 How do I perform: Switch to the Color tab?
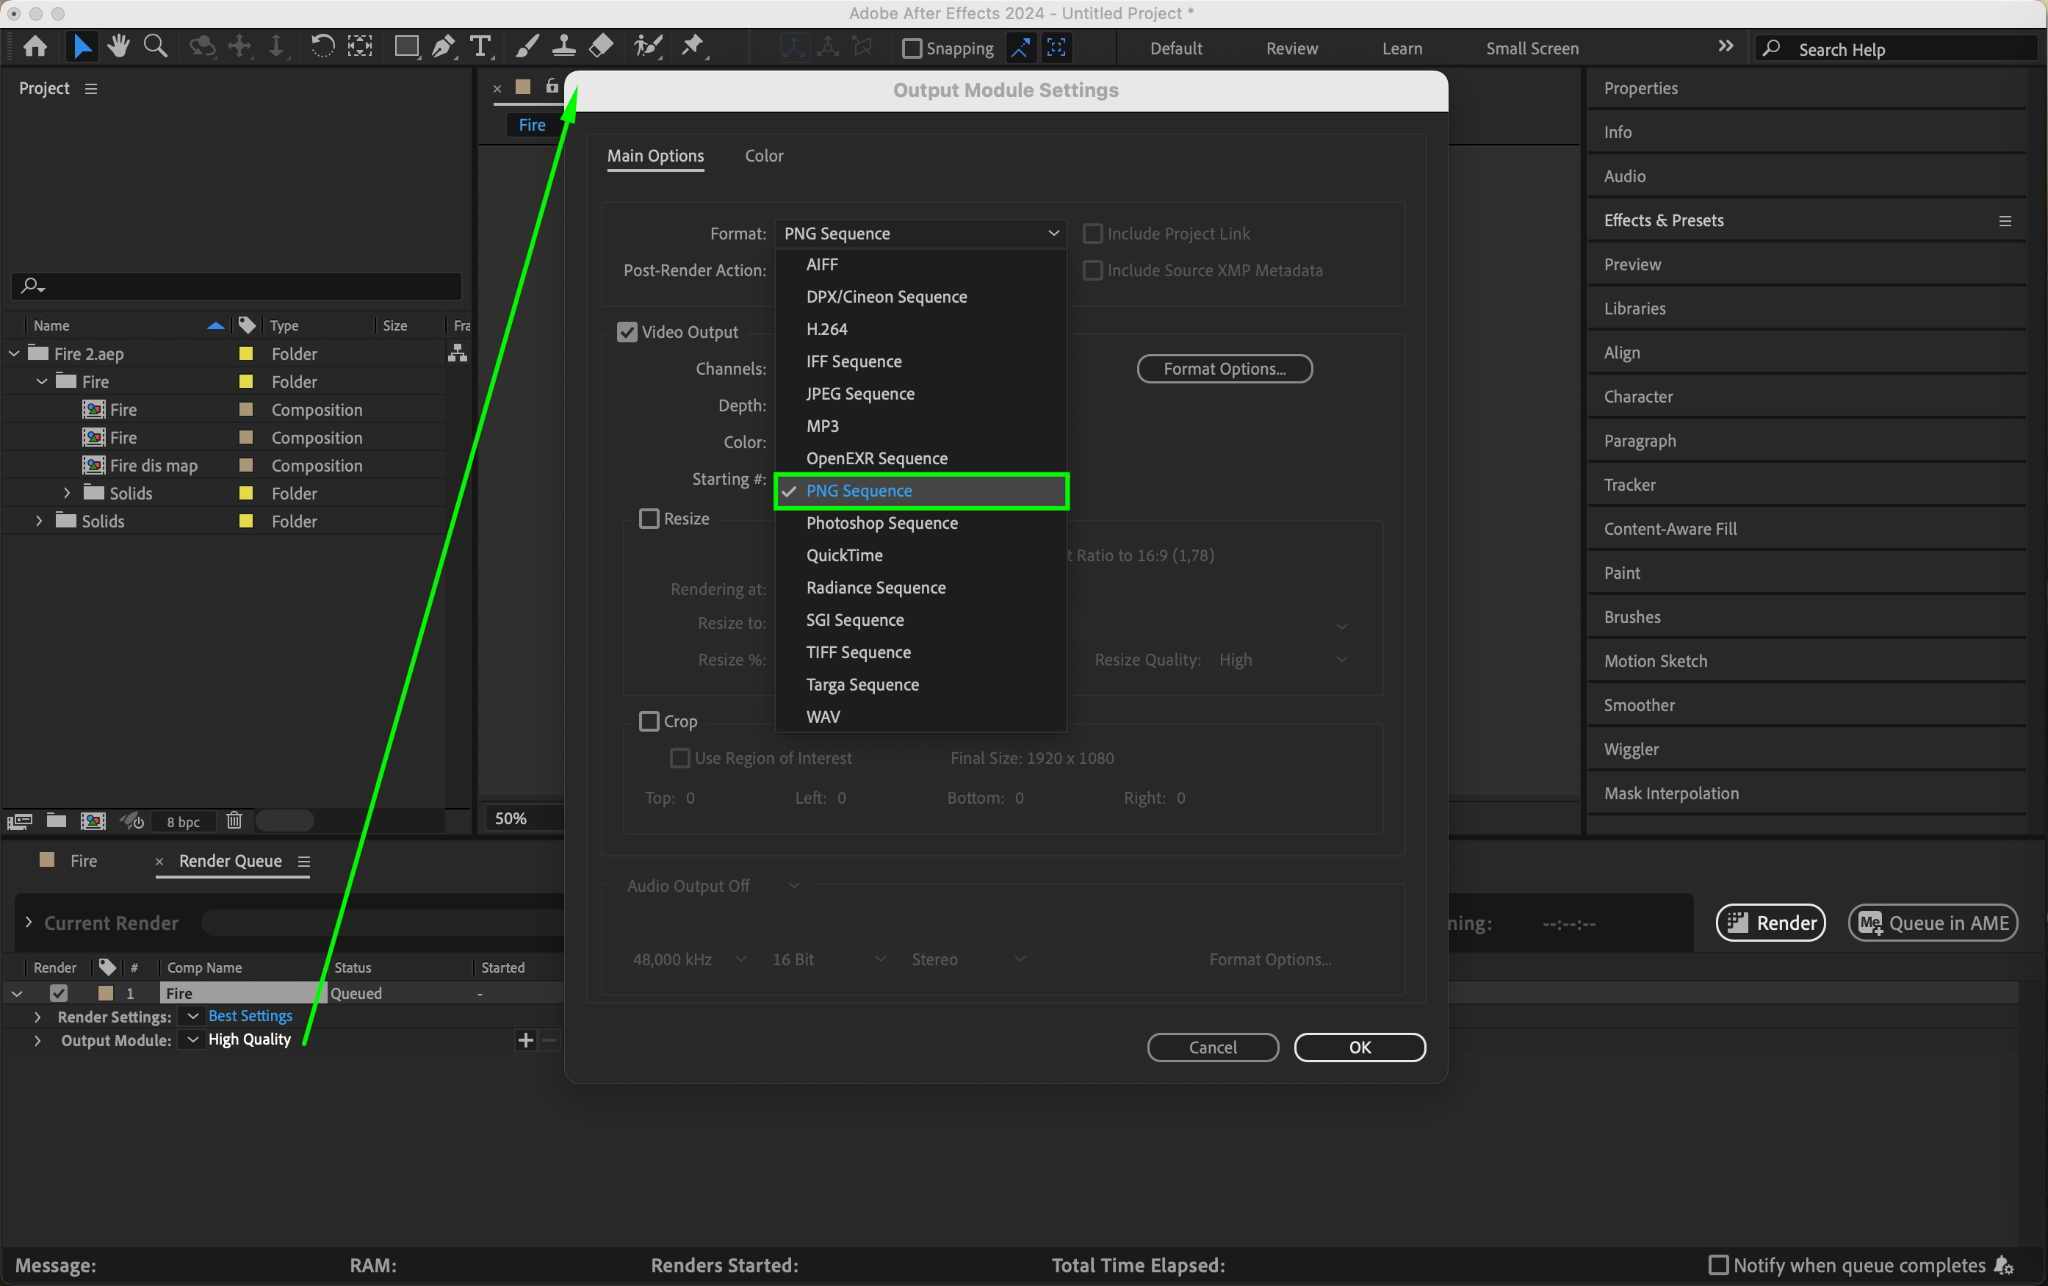(763, 156)
